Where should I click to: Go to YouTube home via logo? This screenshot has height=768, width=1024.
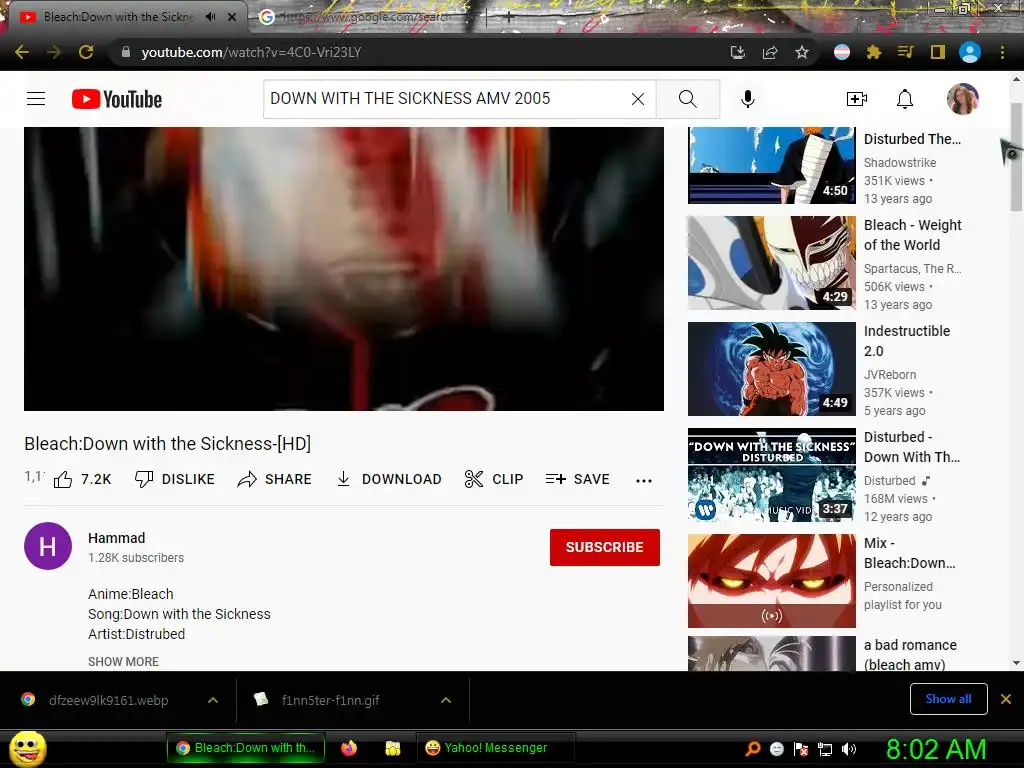(x=117, y=99)
